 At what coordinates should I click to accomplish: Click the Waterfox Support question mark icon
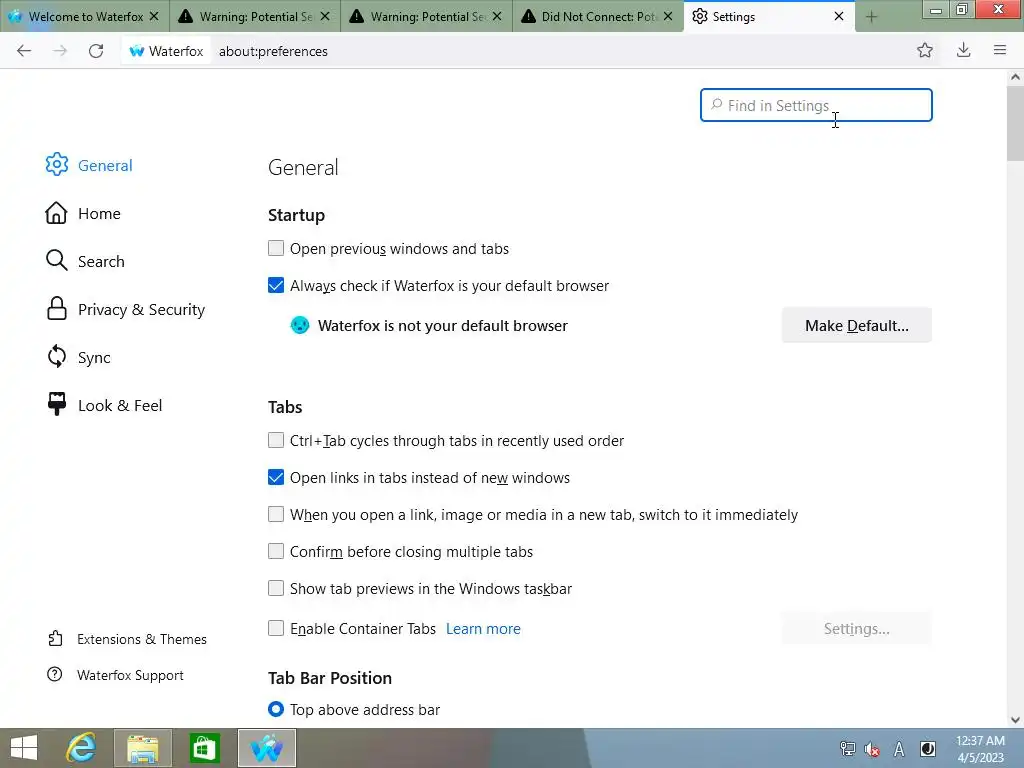tap(55, 674)
